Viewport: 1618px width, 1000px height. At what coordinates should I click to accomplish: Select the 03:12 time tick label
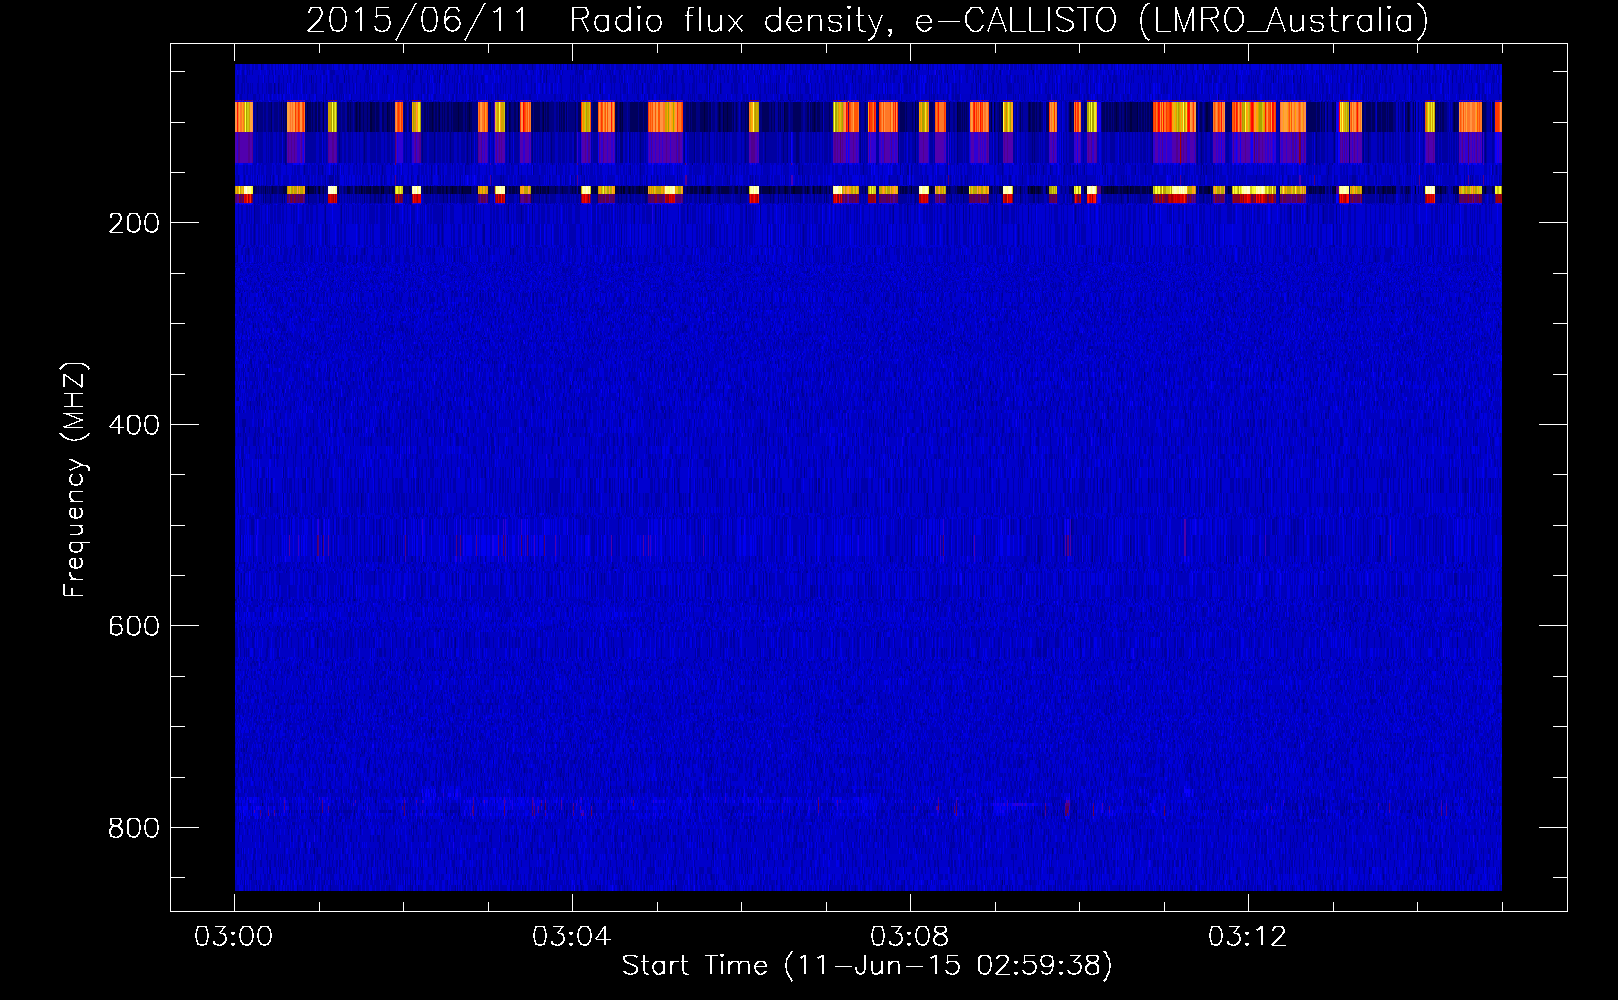[1248, 937]
